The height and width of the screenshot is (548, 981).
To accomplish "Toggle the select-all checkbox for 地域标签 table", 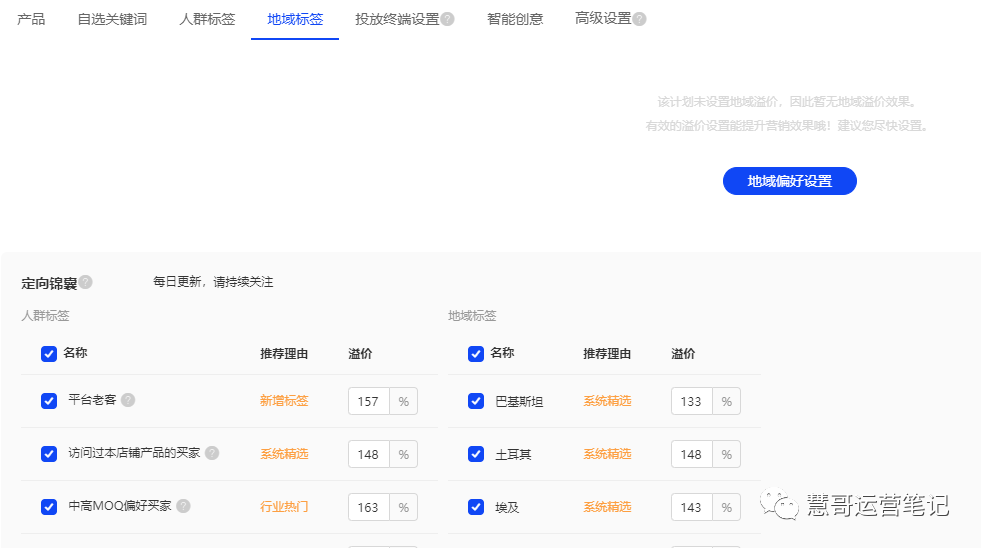I will [475, 354].
